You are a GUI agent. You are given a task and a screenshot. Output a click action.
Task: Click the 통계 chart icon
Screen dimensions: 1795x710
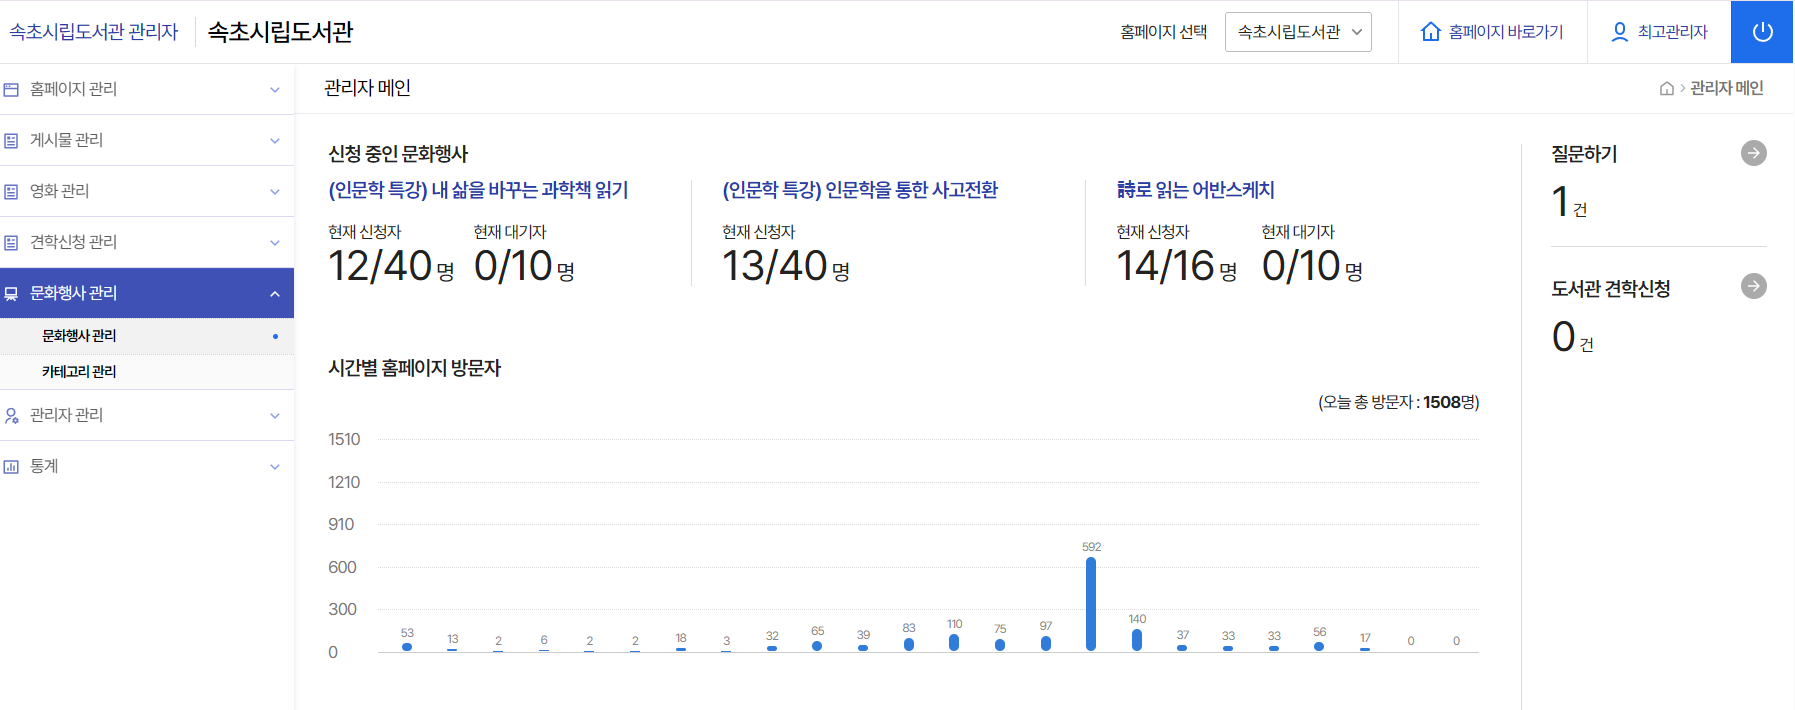(11, 467)
